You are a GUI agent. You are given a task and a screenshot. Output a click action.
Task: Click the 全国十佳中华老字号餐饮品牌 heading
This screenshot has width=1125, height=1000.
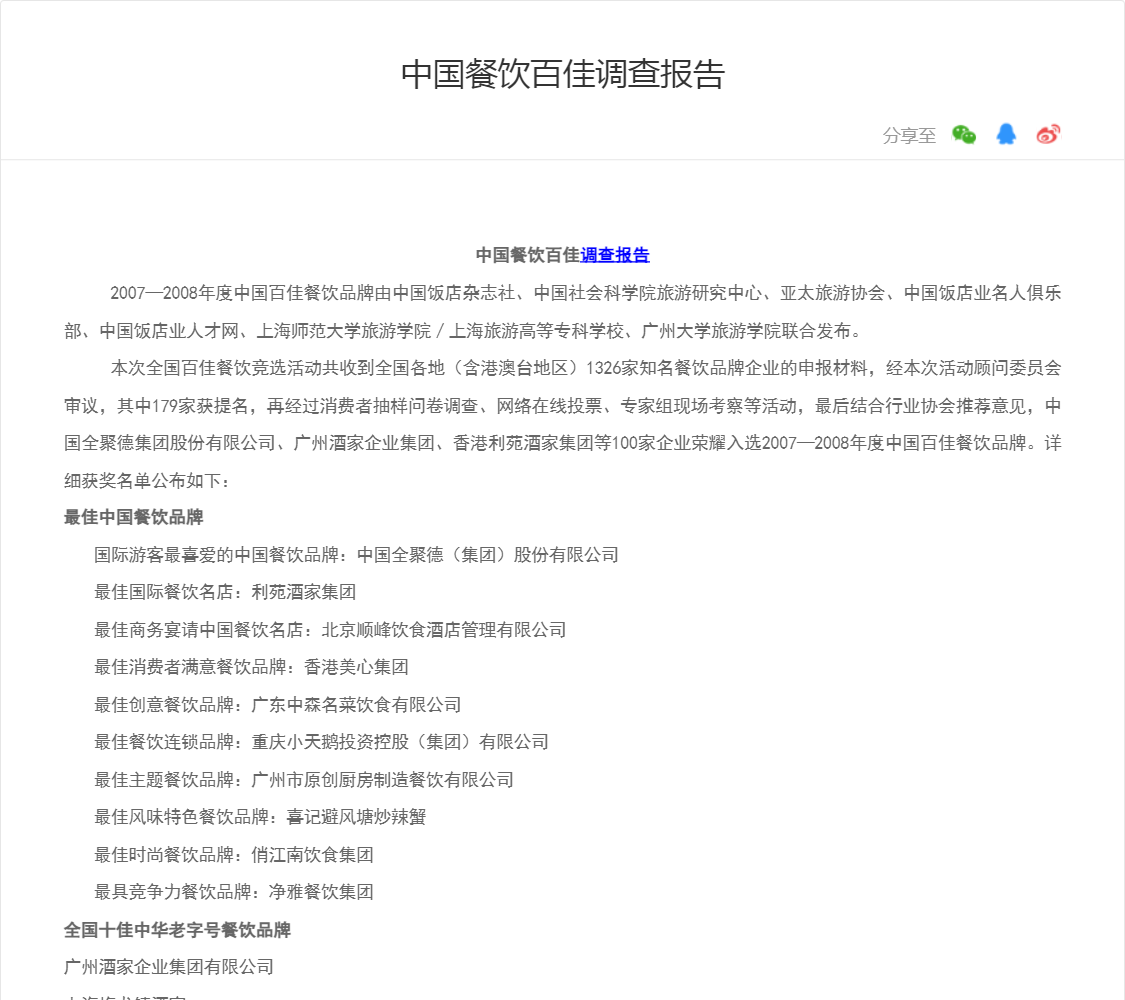[177, 930]
